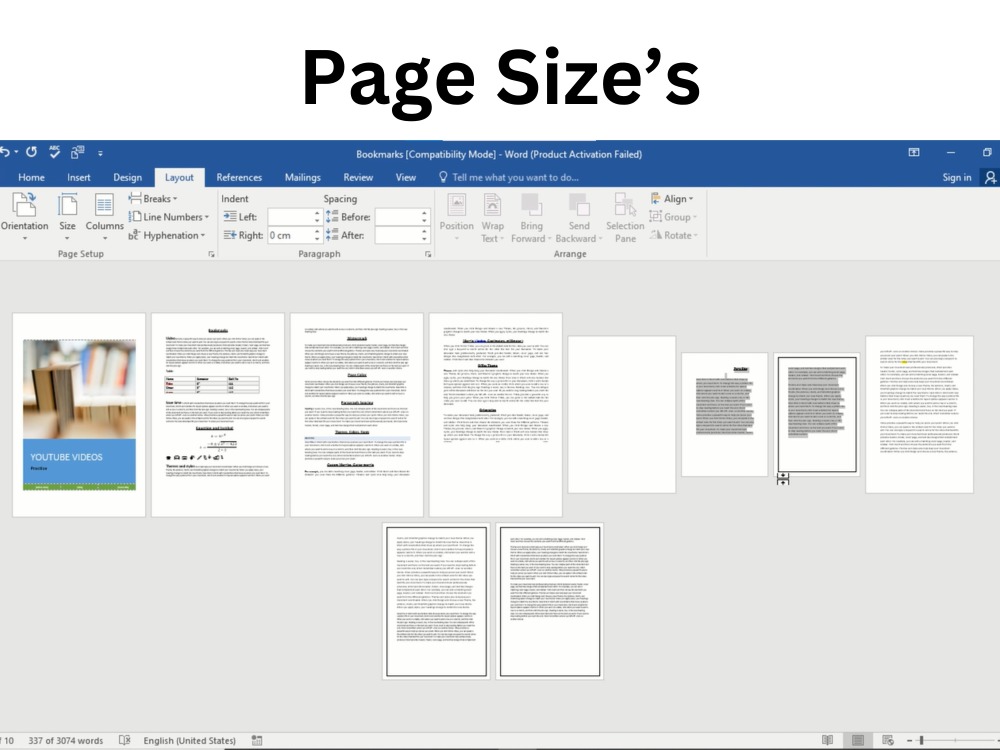1000x750 pixels.
Task: Open the page Size menu
Action: point(67,217)
